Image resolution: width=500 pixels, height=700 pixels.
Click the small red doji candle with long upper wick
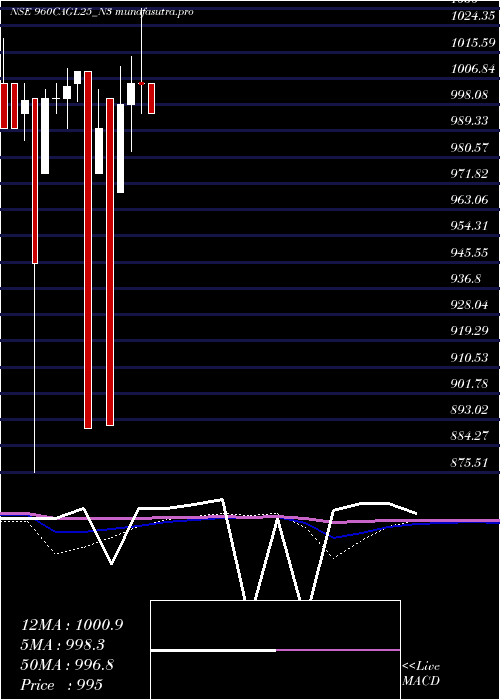tap(142, 83)
